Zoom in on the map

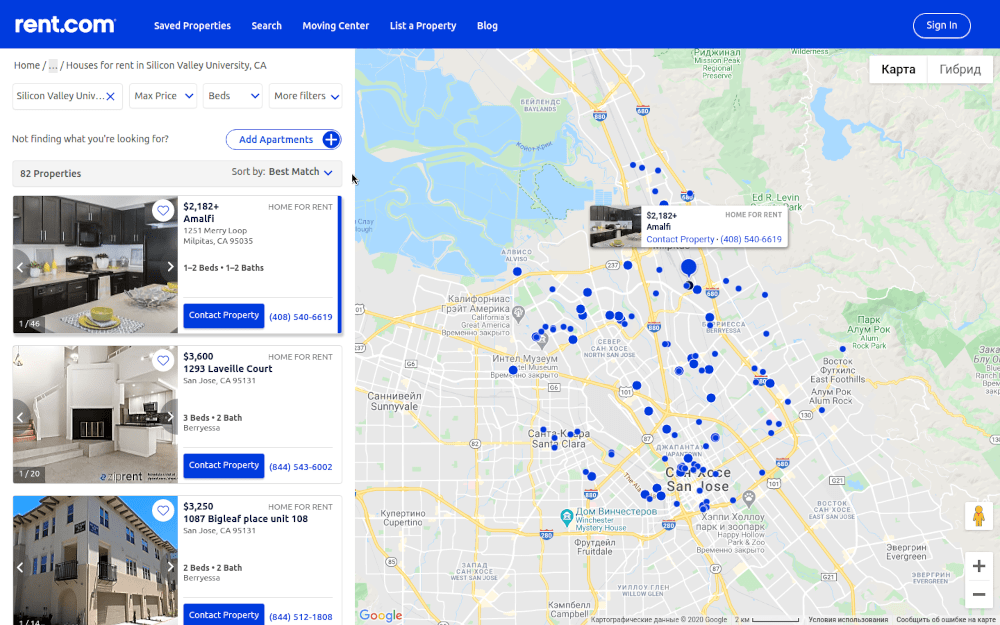pos(978,567)
